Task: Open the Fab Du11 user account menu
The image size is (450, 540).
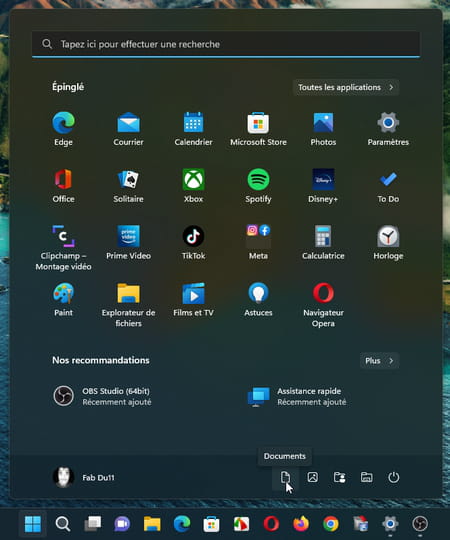Action: pos(84,477)
